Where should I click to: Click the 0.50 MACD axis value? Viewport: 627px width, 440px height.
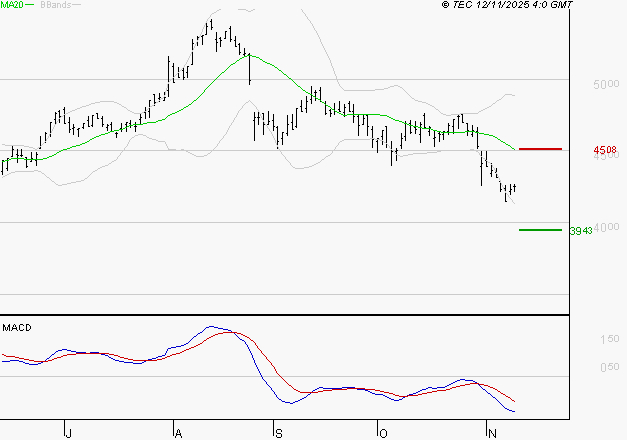click(609, 367)
